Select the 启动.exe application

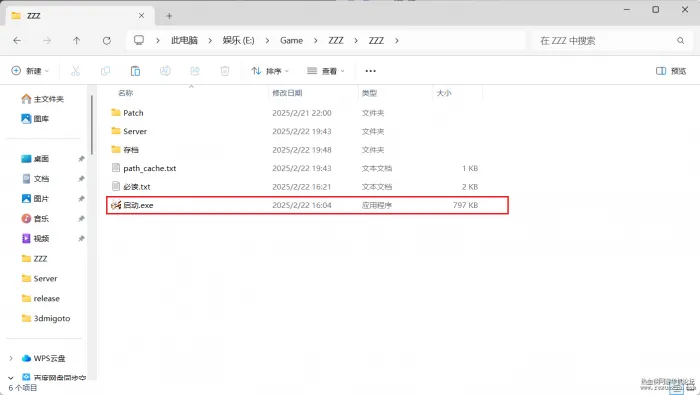(x=308, y=205)
